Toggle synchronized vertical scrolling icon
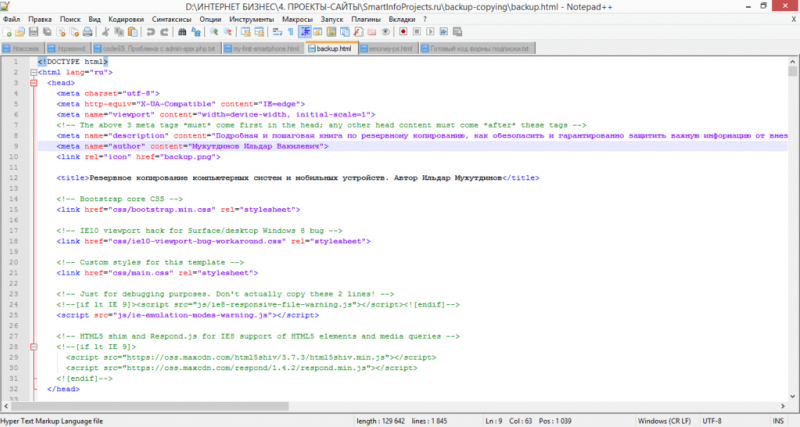Image resolution: width=800 pixels, height=427 pixels. point(246,32)
